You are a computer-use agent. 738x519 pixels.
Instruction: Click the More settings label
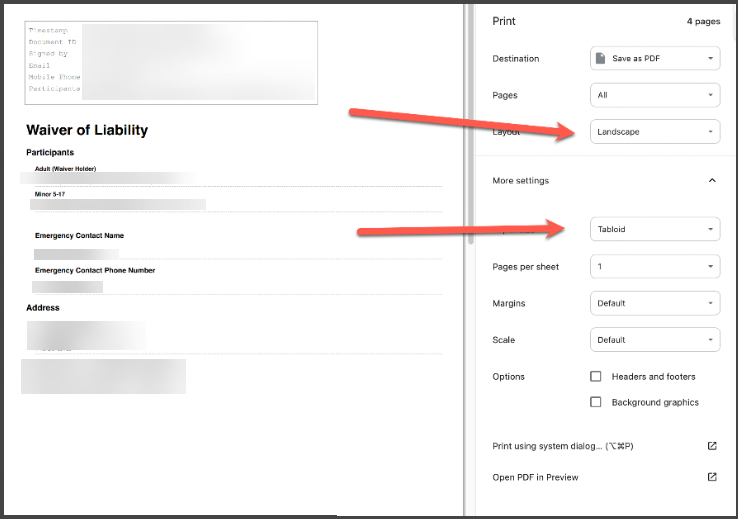coord(520,181)
